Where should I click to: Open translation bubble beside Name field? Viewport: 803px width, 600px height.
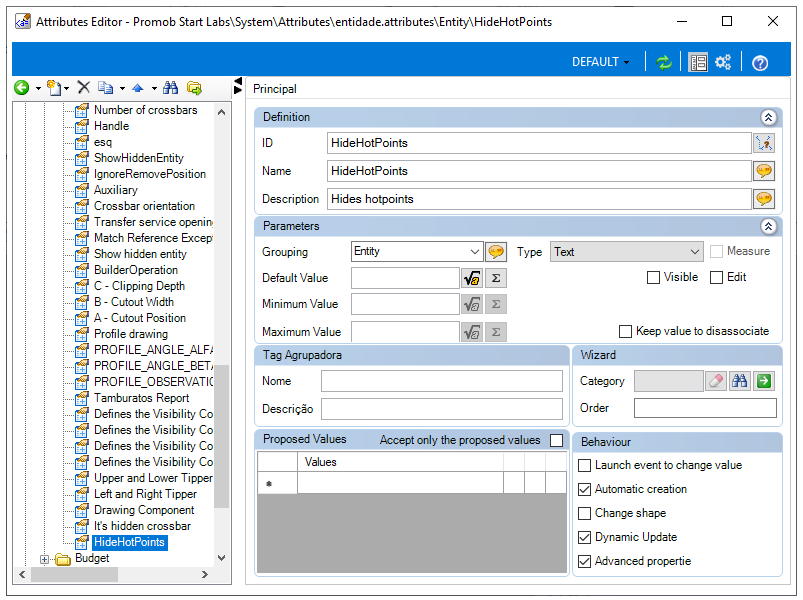pos(764,171)
